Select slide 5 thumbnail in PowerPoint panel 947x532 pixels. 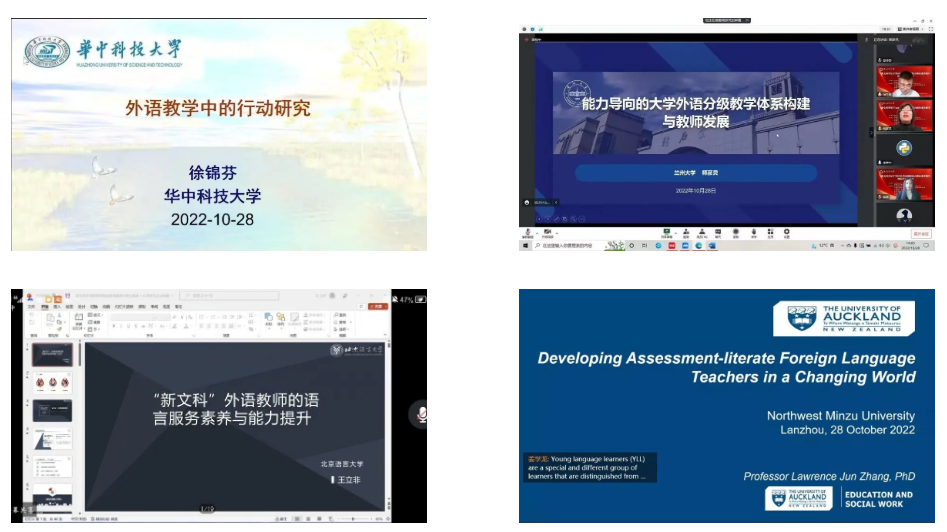[53, 467]
